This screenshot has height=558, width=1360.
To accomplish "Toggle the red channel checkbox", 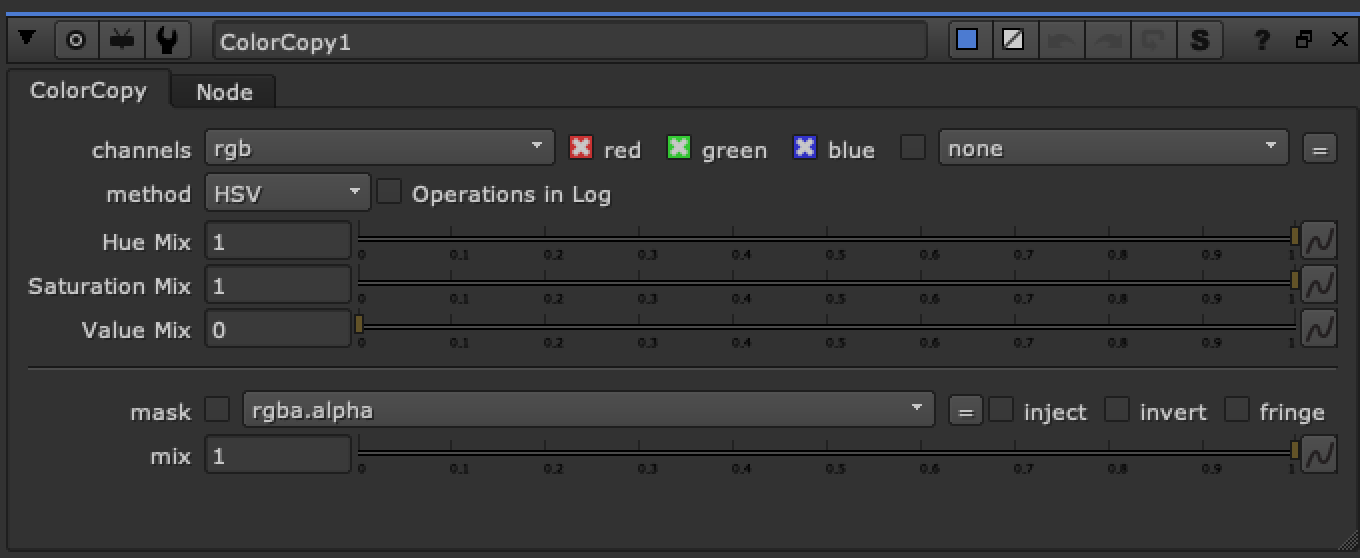I will [581, 148].
